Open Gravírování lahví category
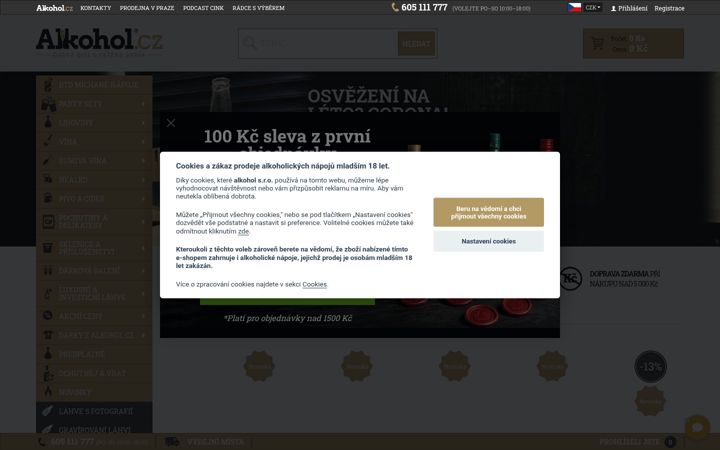The width and height of the screenshot is (720, 450). [x=94, y=430]
